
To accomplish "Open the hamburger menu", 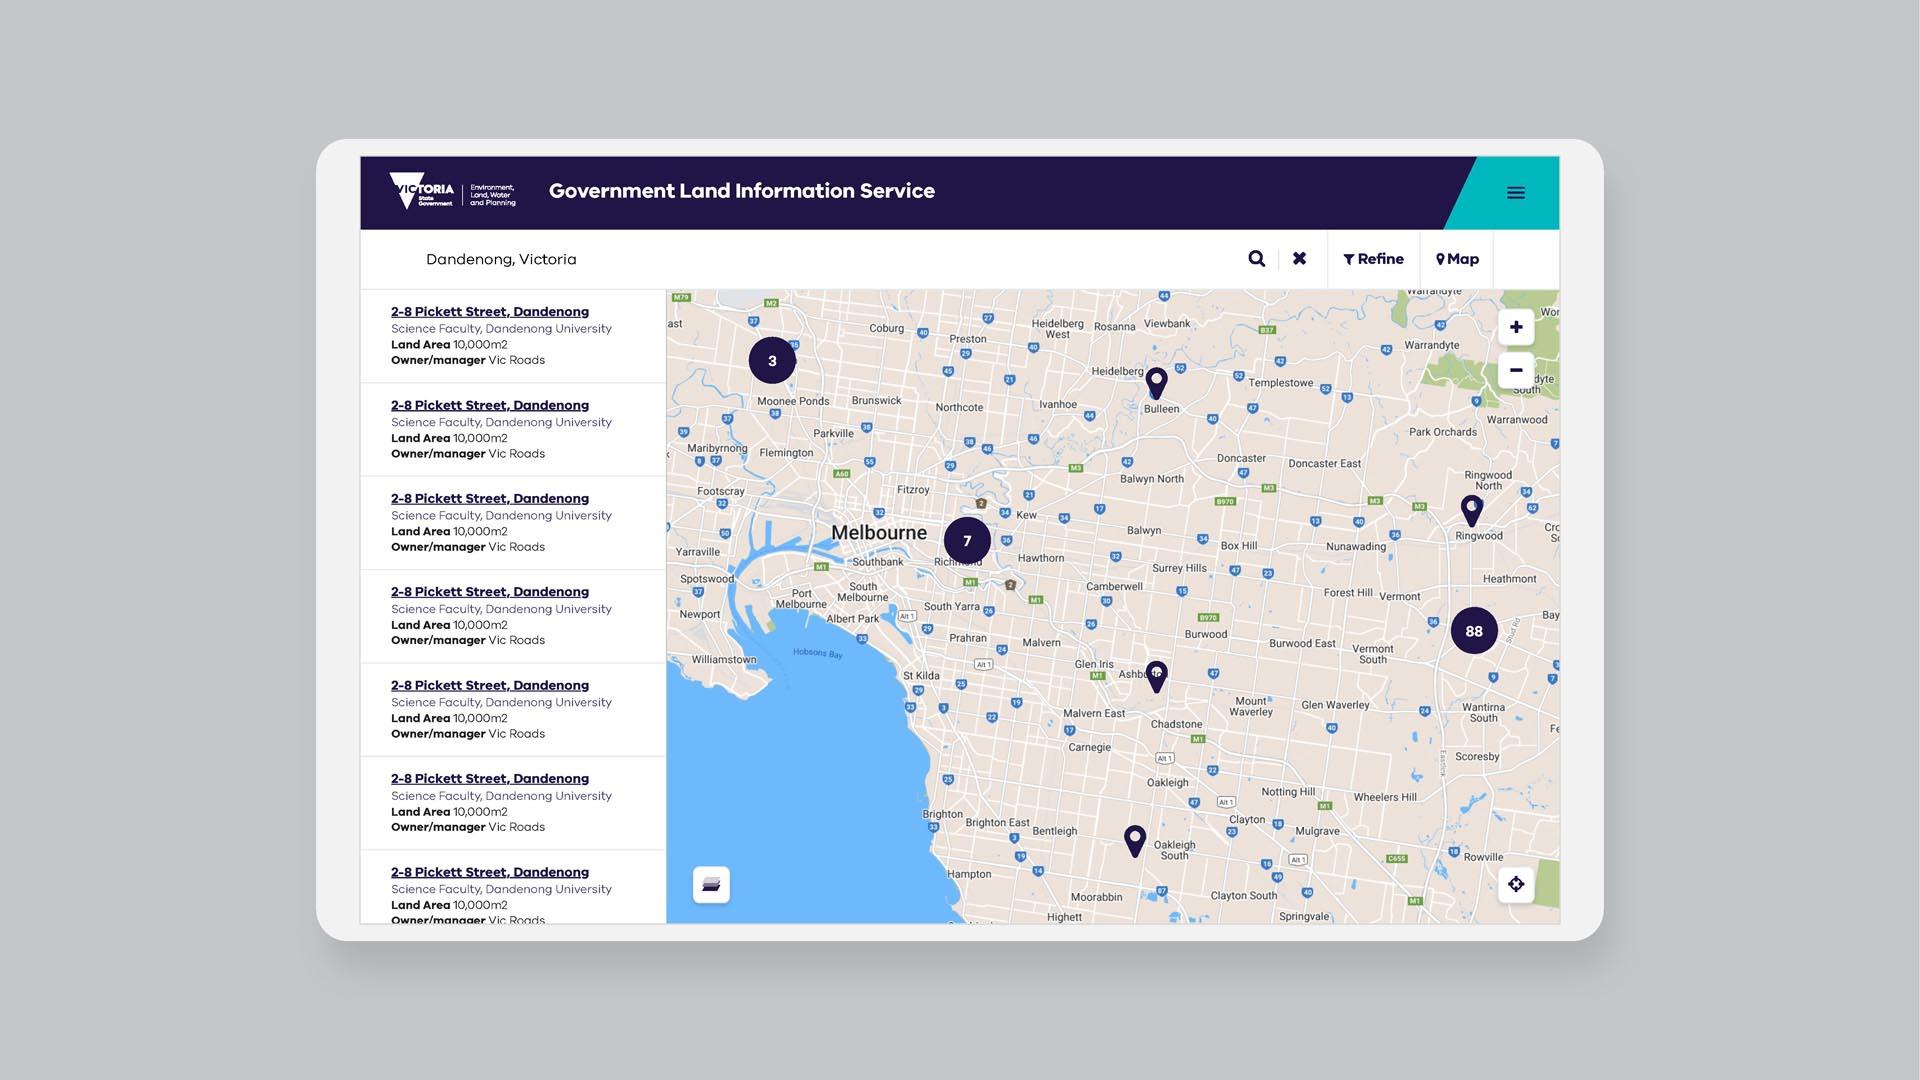I will click(x=1515, y=193).
